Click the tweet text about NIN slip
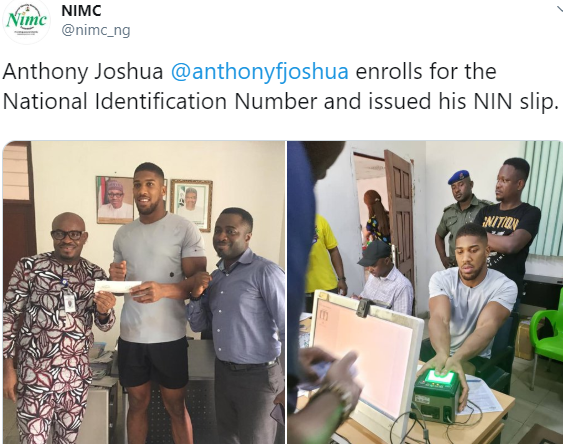563x444 pixels. pos(280,87)
